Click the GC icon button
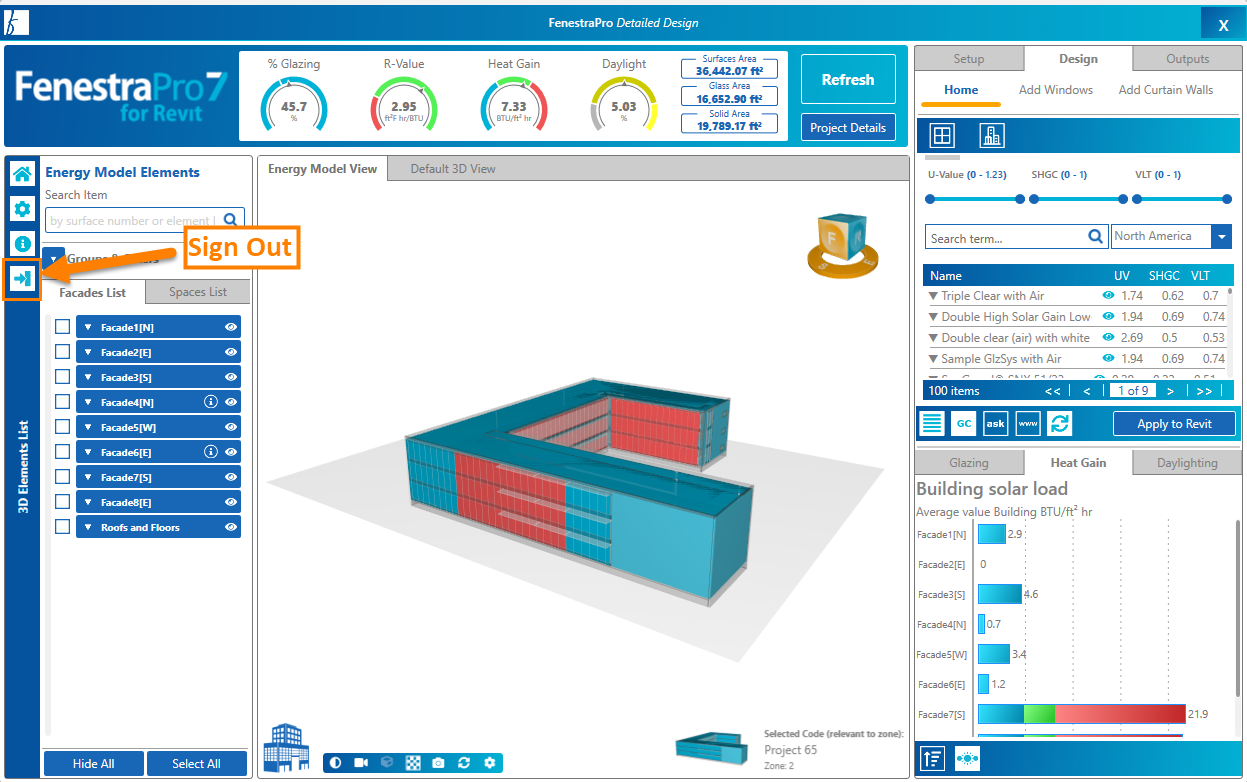The image size is (1247, 782). coord(963,423)
